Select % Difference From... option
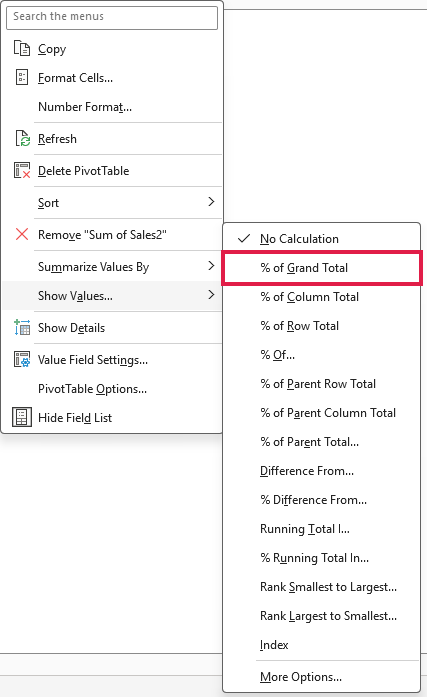Screen dimensions: 427x697 pos(321,500)
